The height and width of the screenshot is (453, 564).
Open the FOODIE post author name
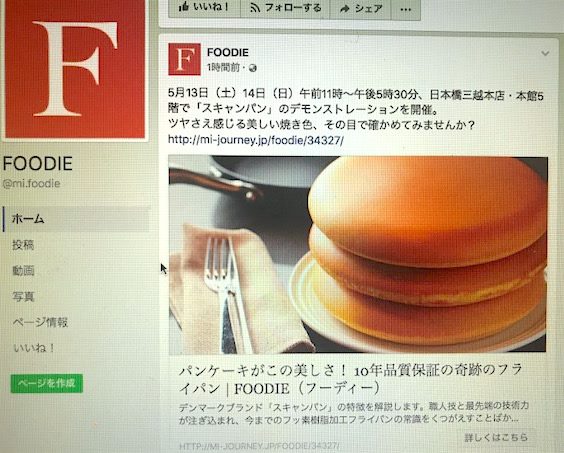point(228,53)
